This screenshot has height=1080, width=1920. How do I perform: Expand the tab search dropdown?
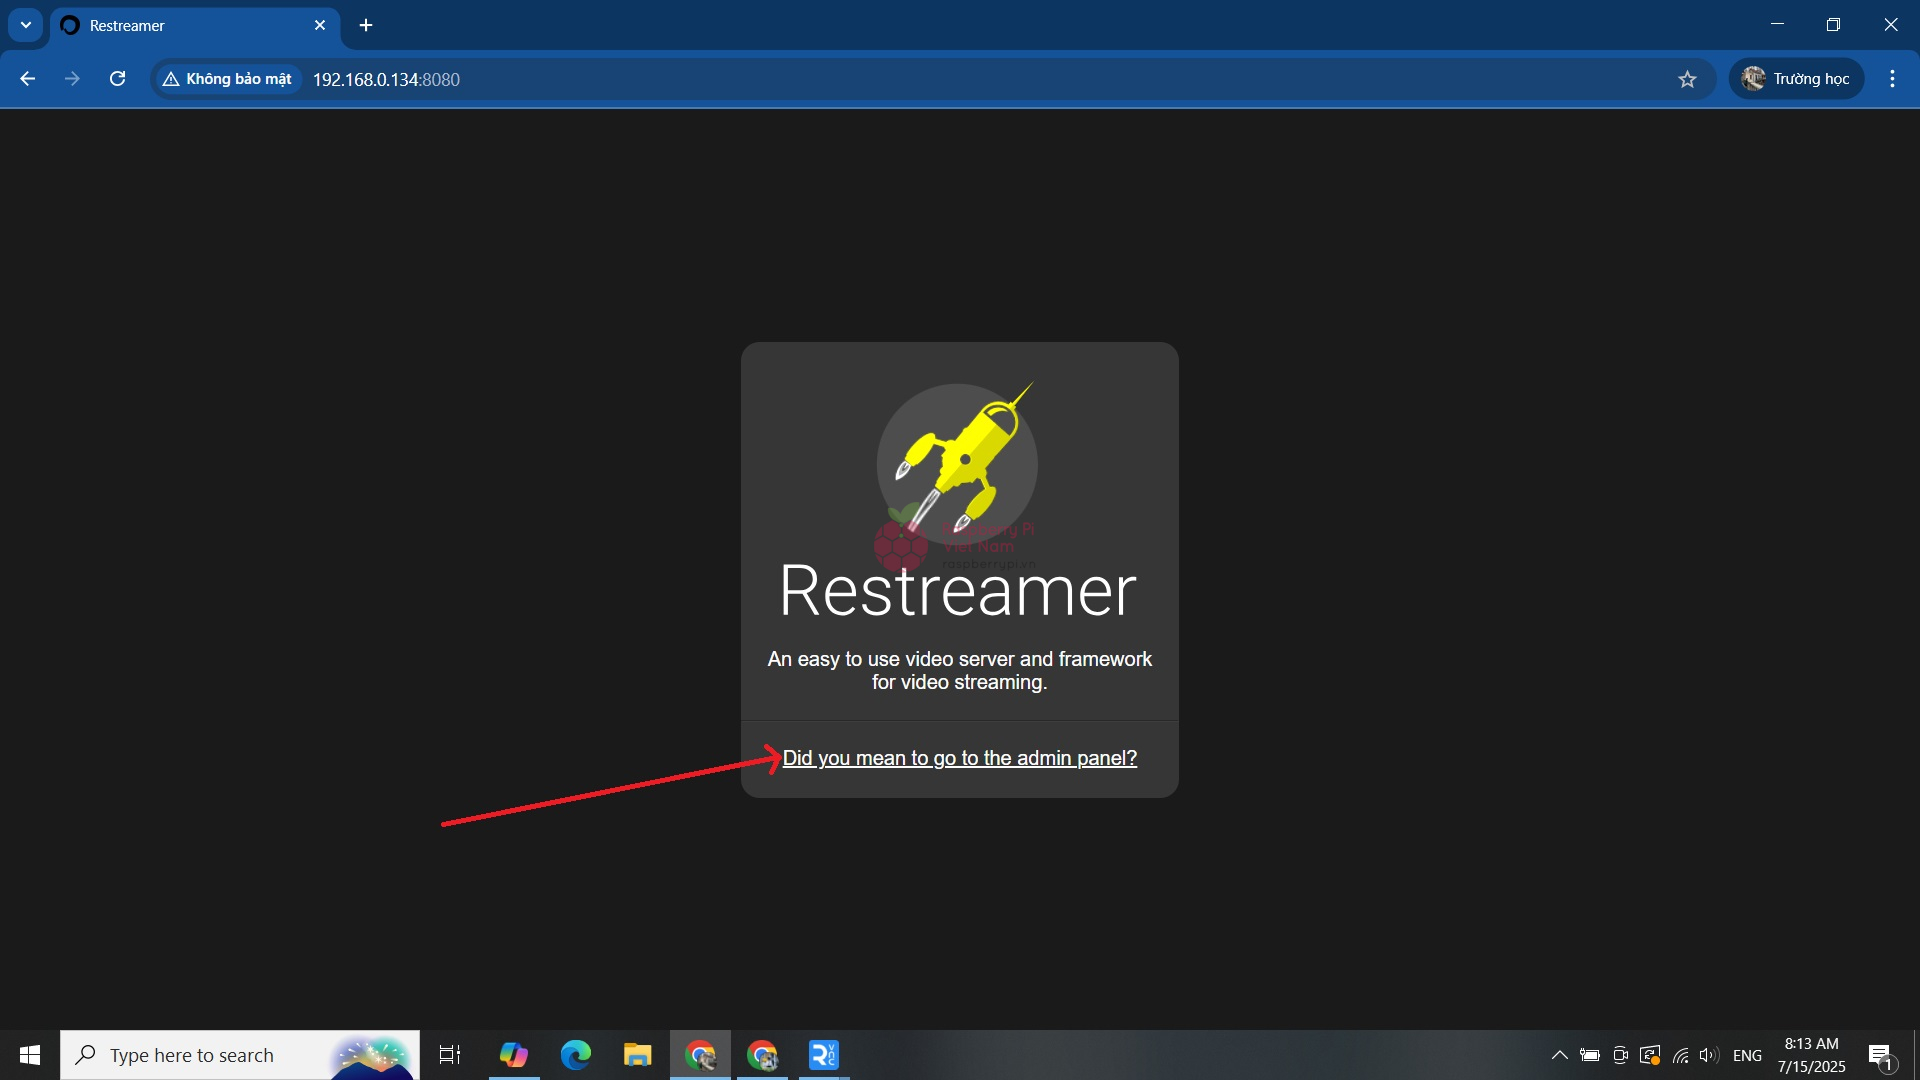(x=26, y=25)
